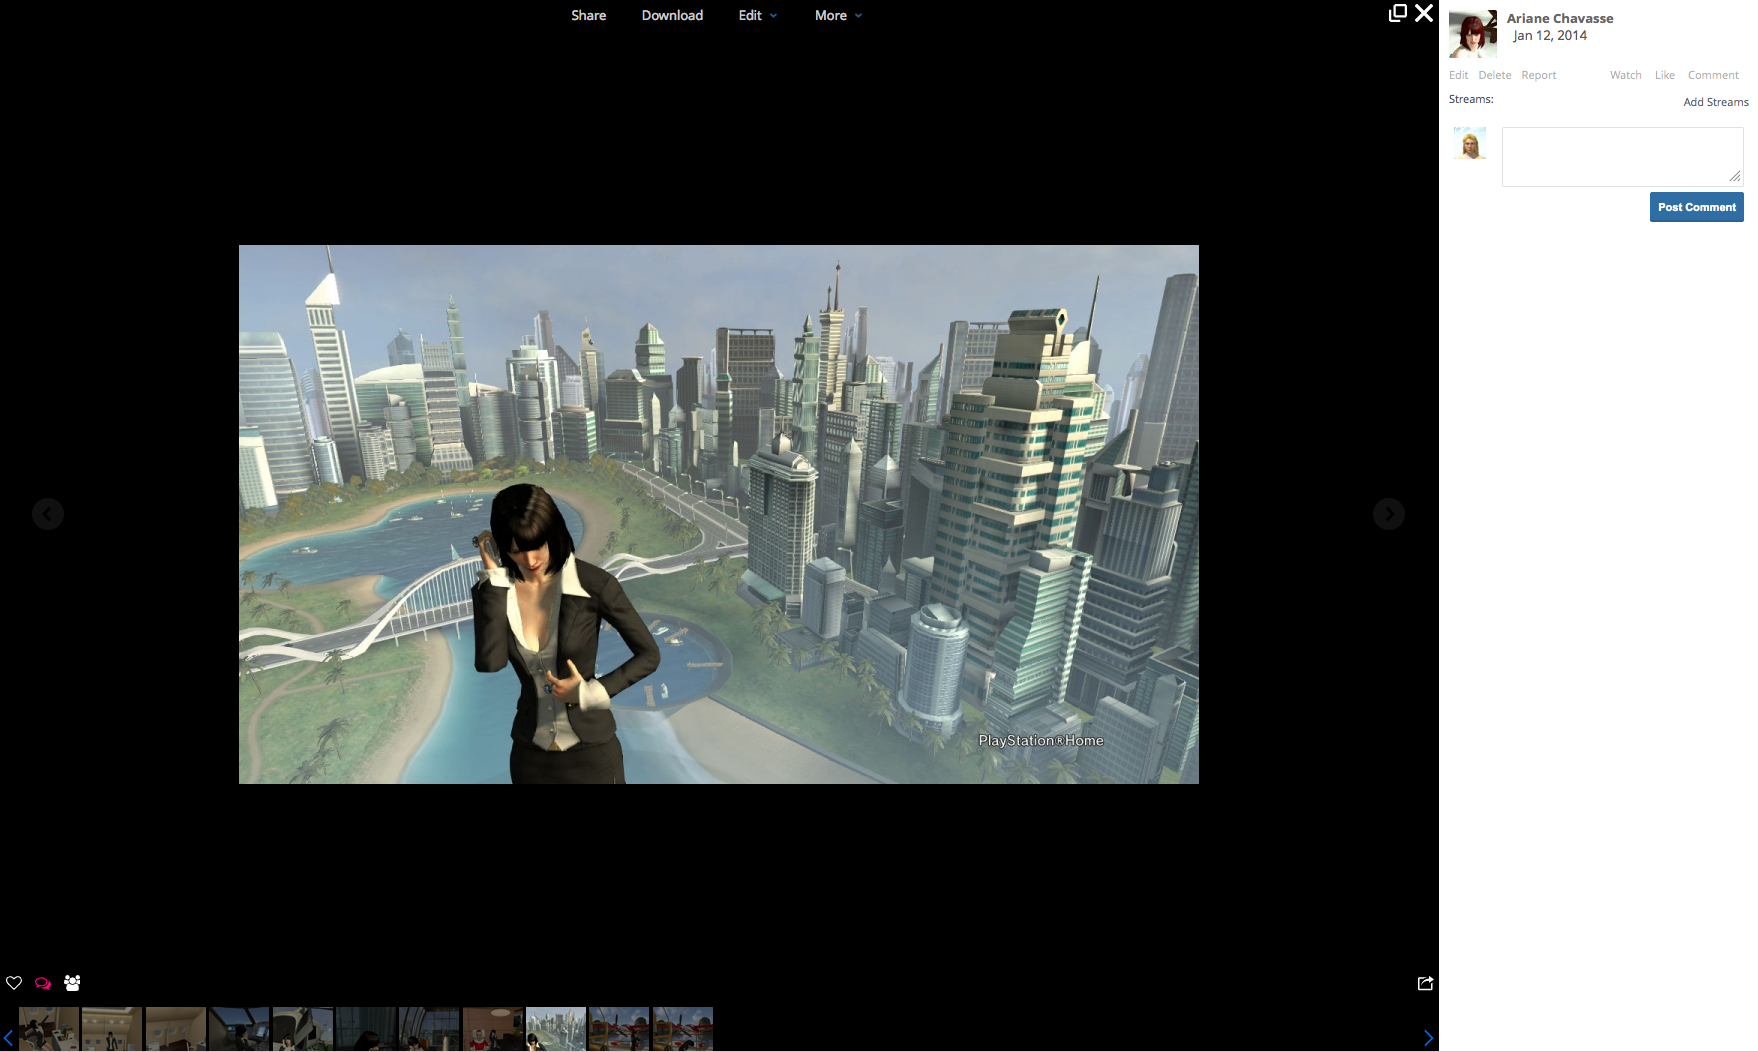This screenshot has width=1758, height=1052.
Task: Click Download in the top menu
Action: pyautogui.click(x=672, y=15)
